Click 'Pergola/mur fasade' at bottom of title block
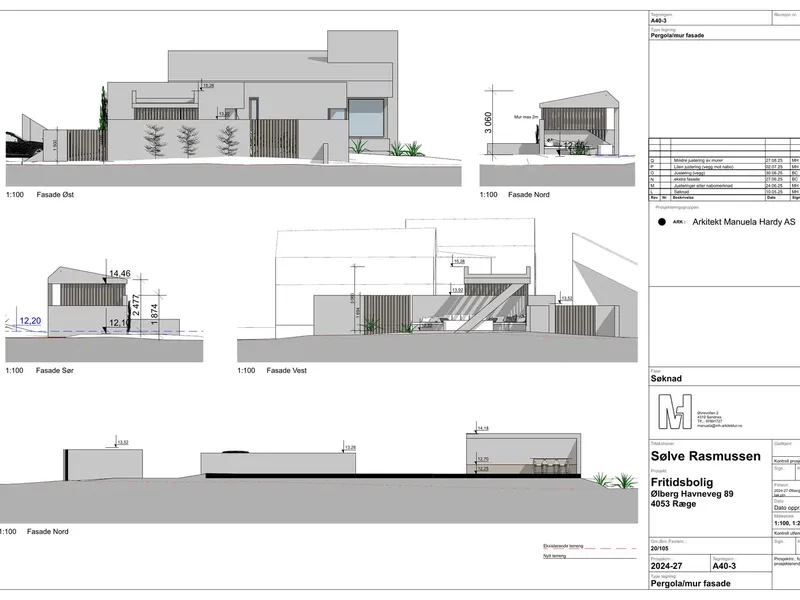The image size is (800, 600). pos(690,583)
